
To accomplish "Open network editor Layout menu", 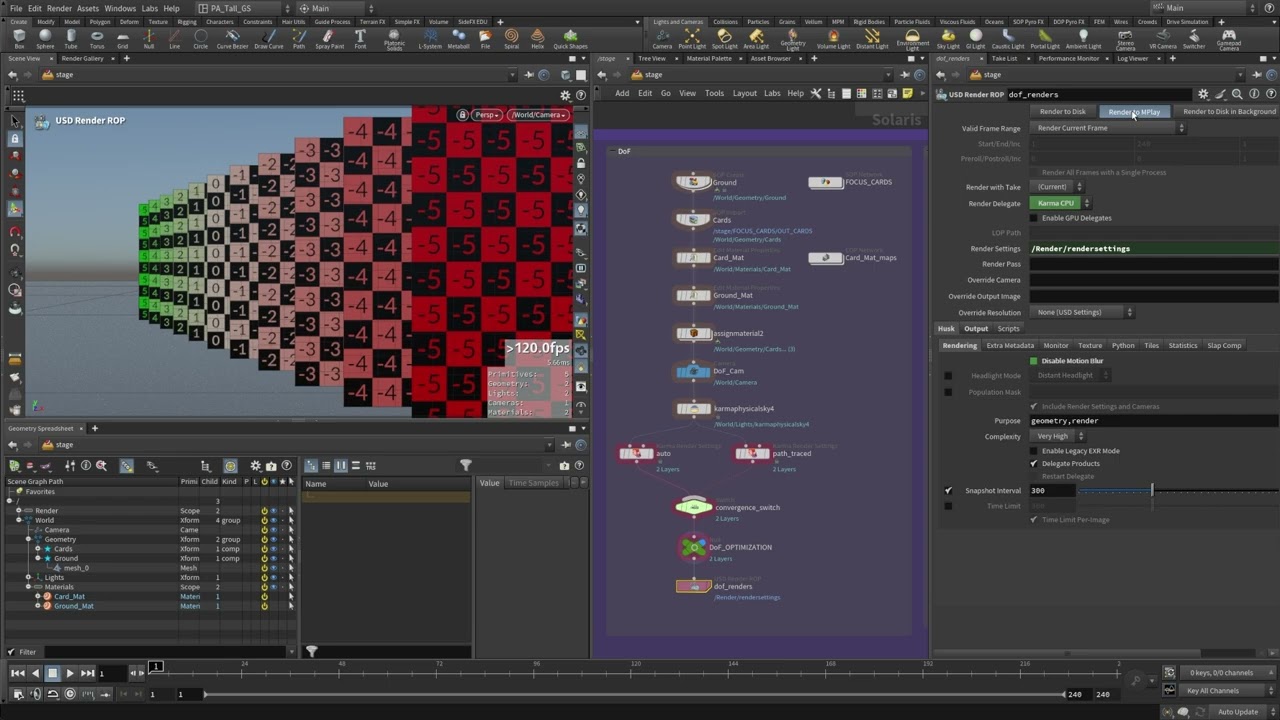I will [745, 93].
